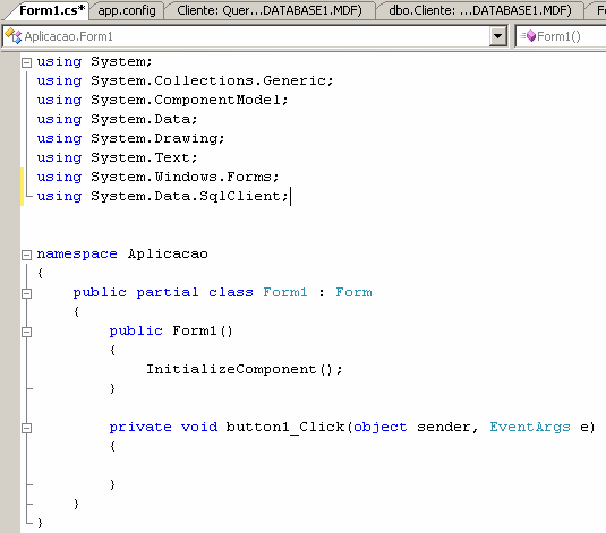Click the EventArgs type in method signature
This screenshot has height=533, width=606.
tap(529, 427)
